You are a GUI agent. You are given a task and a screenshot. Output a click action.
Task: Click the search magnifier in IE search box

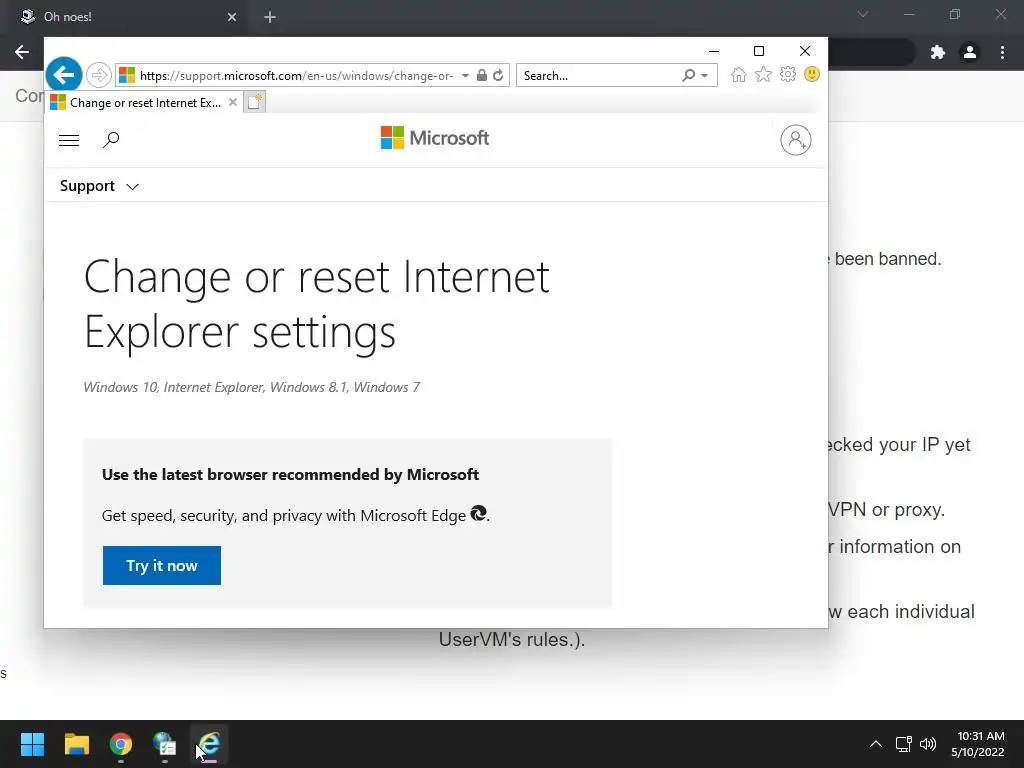688,75
